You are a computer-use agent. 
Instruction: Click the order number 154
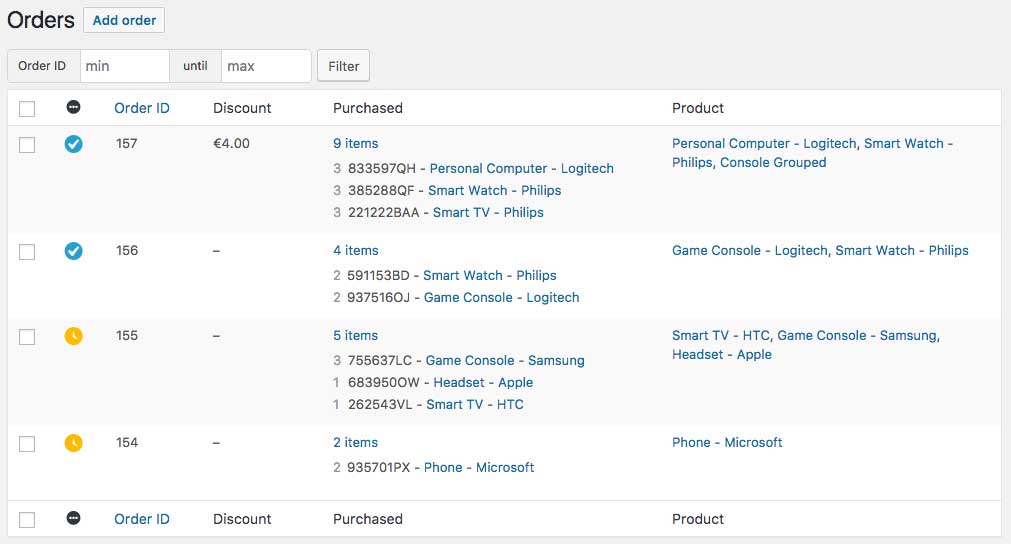pos(127,443)
